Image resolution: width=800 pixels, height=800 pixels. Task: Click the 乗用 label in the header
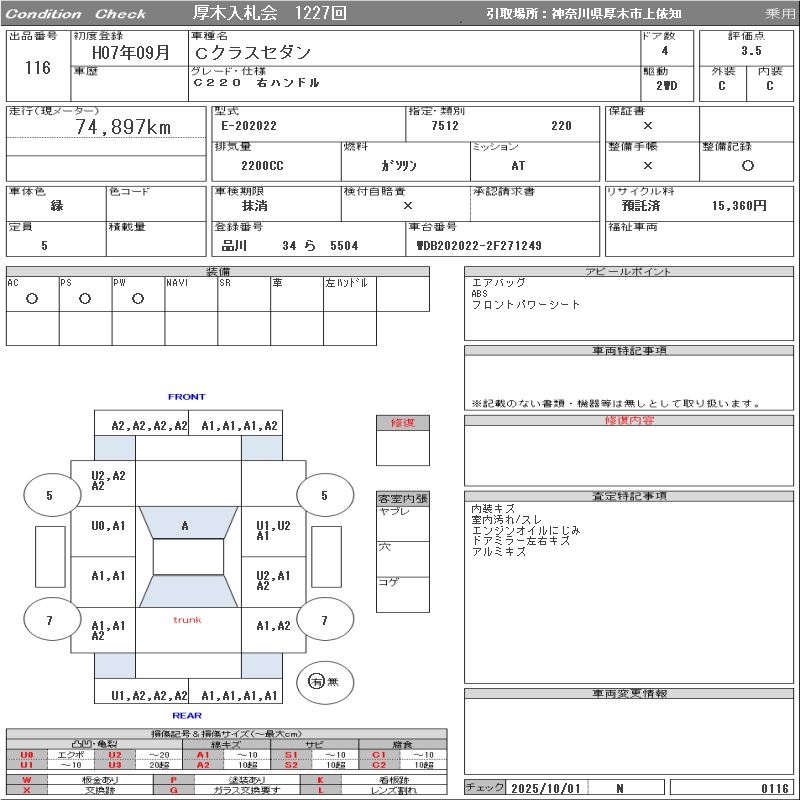(779, 13)
